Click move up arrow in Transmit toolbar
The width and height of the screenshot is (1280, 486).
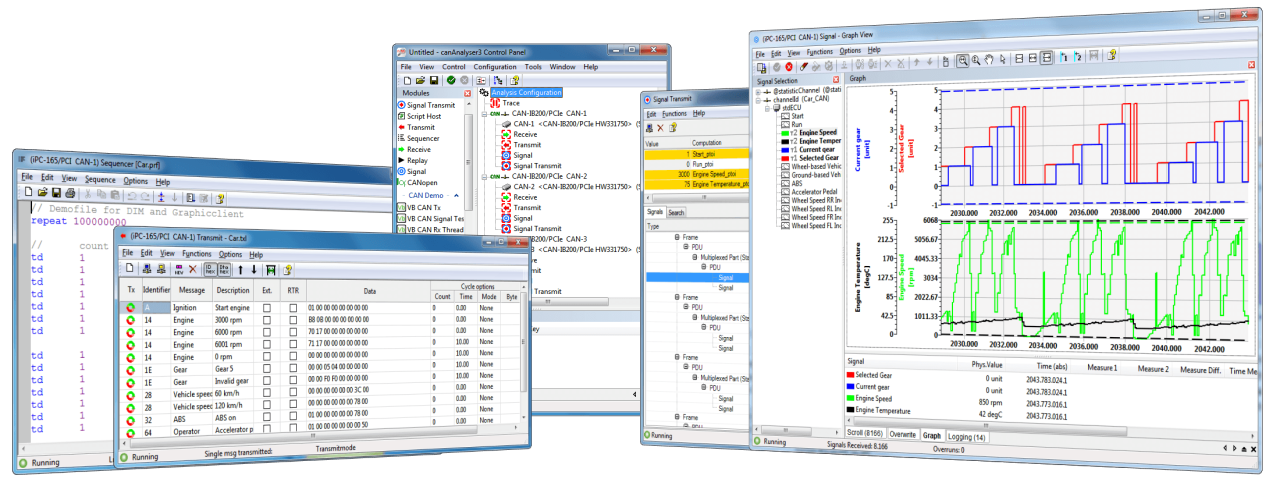pos(240,270)
